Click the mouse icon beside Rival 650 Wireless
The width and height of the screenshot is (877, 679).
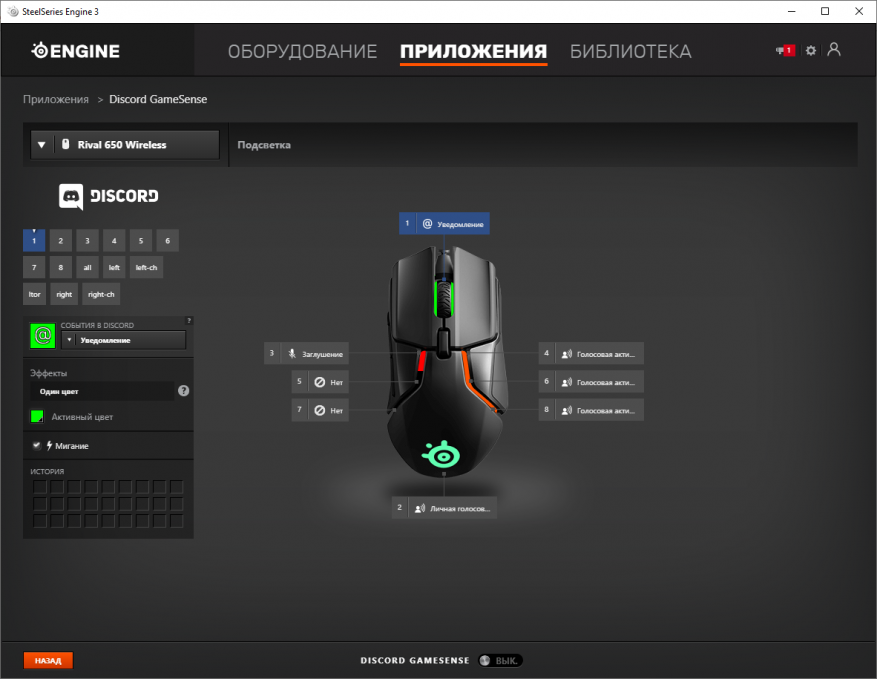pos(65,144)
